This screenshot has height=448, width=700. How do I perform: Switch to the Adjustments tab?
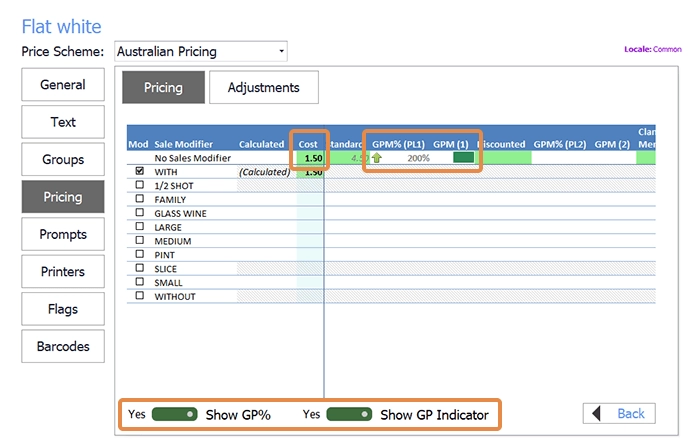tap(264, 87)
